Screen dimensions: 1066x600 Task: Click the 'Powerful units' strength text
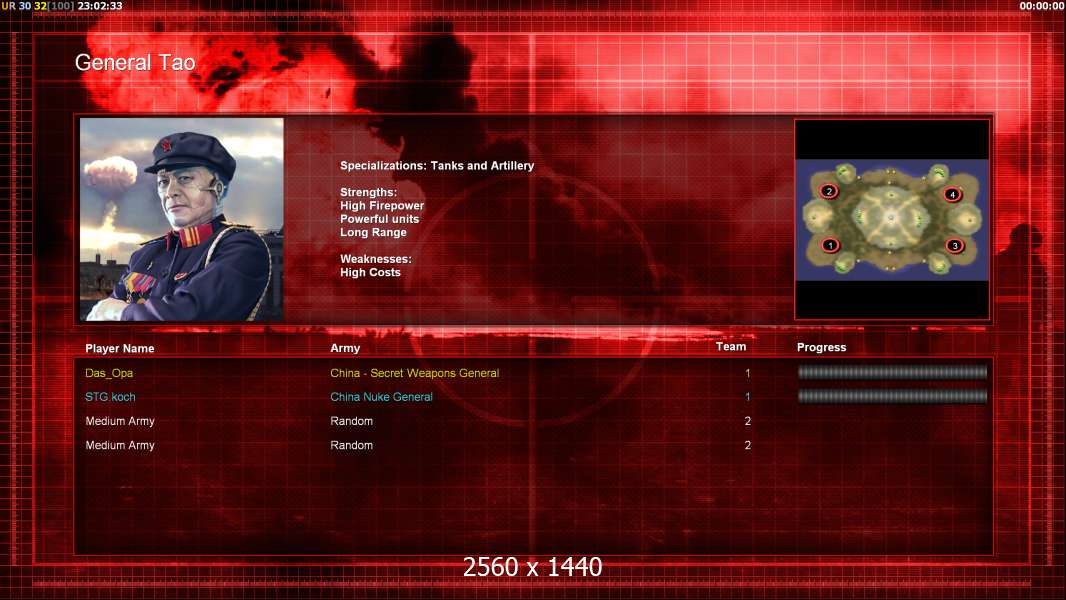379,219
